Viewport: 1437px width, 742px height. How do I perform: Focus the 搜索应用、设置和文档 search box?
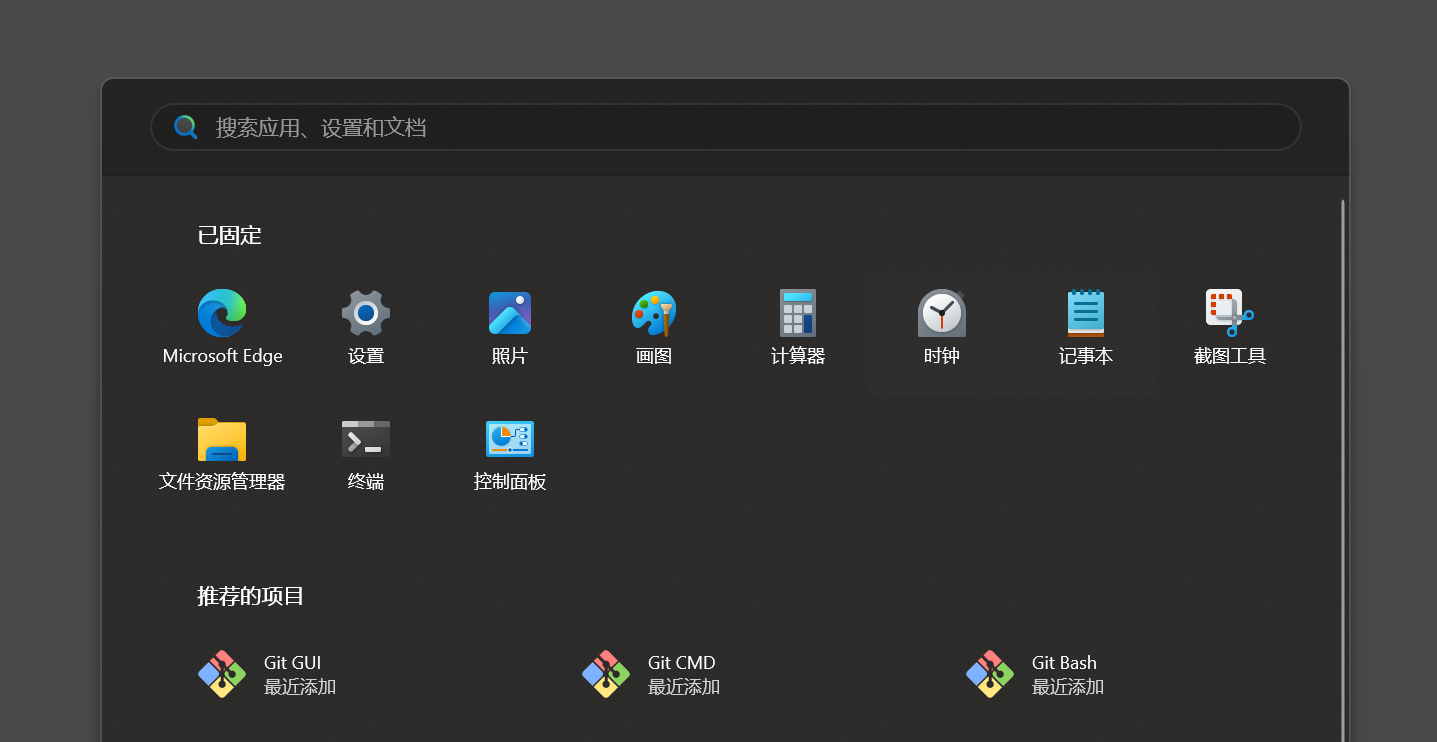click(726, 127)
